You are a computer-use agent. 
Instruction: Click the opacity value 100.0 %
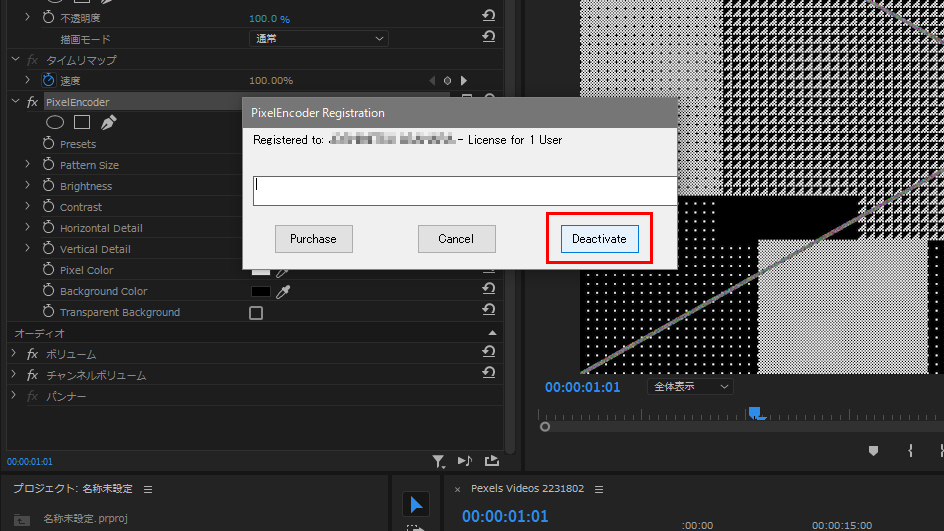pyautogui.click(x=269, y=19)
